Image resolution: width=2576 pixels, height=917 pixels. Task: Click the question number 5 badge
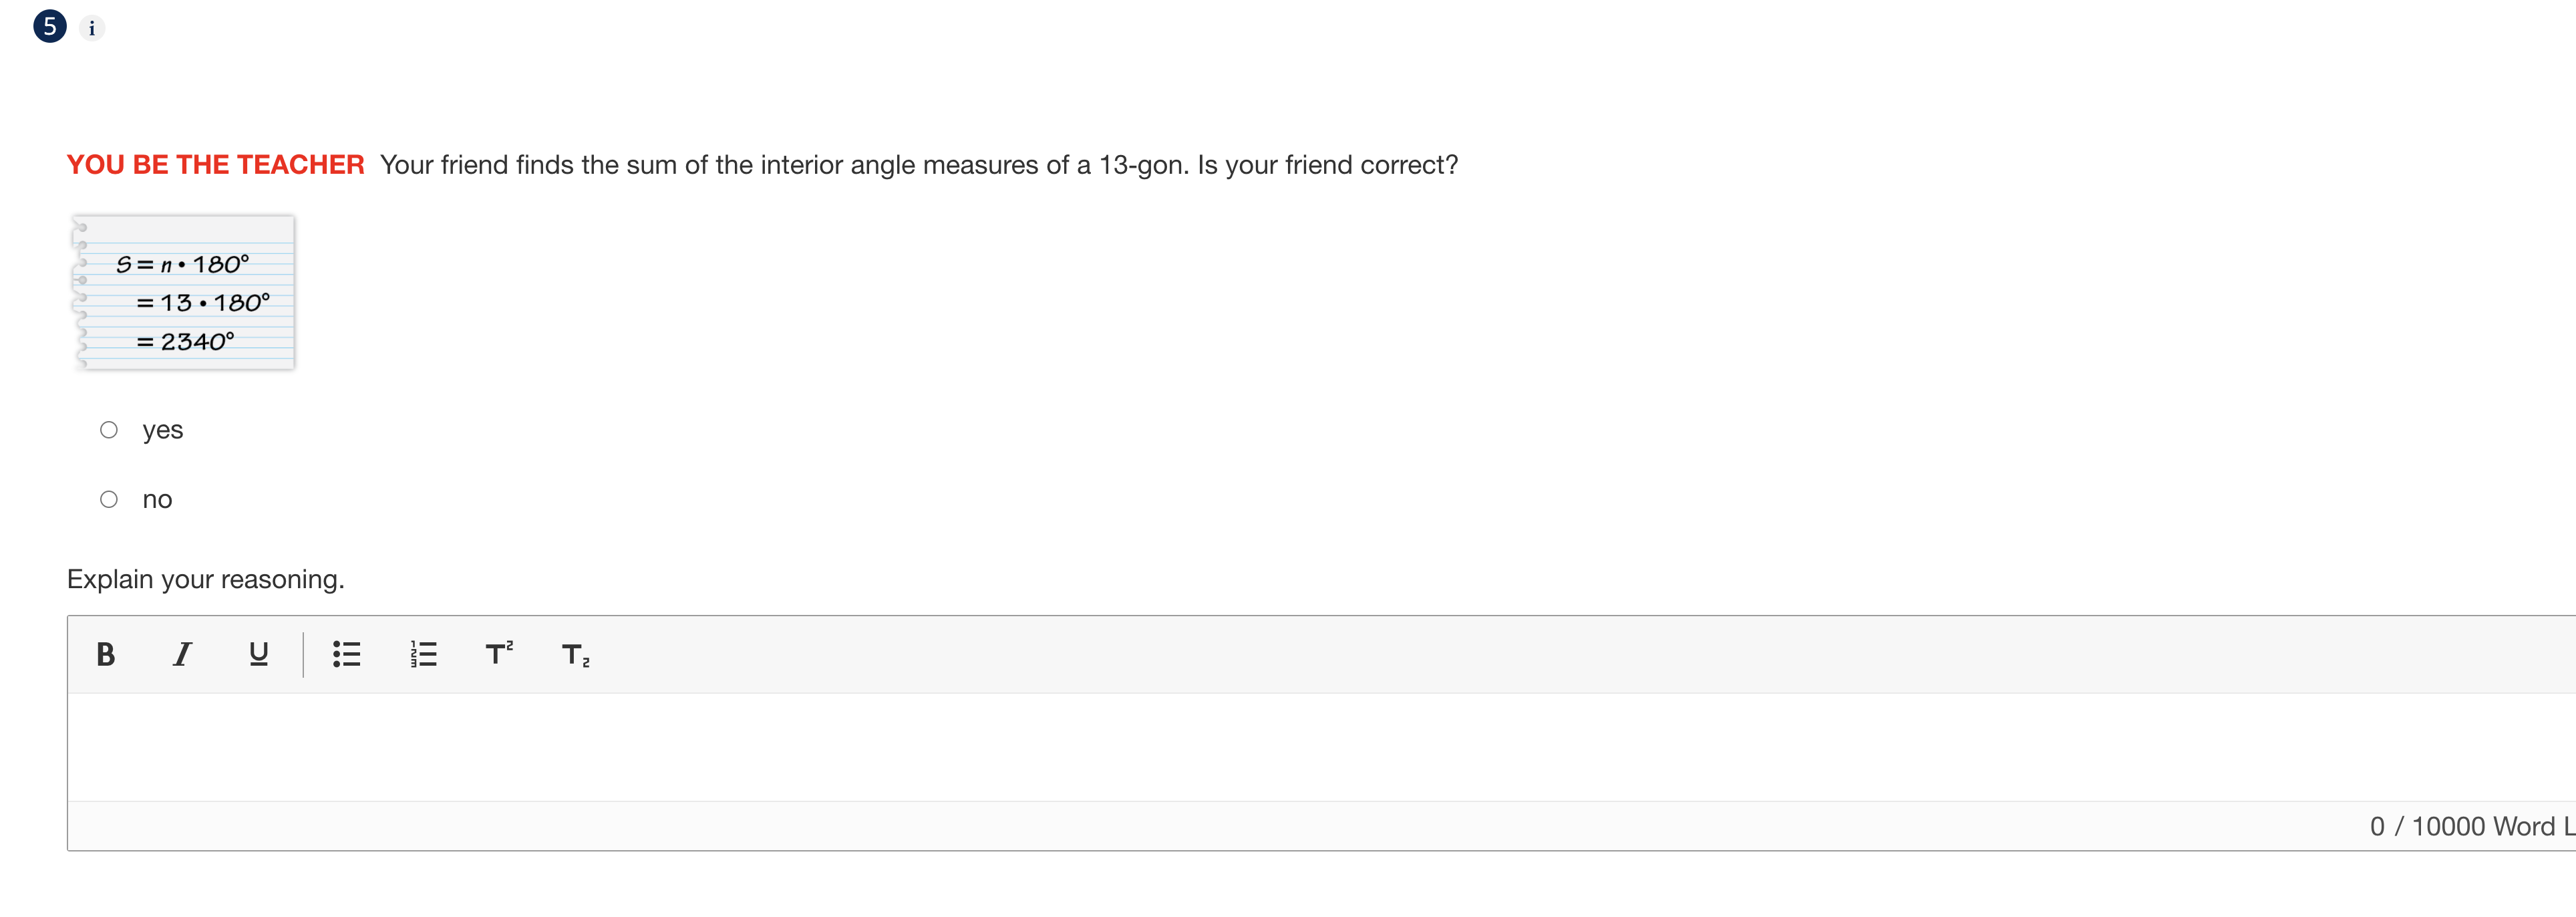(x=49, y=26)
